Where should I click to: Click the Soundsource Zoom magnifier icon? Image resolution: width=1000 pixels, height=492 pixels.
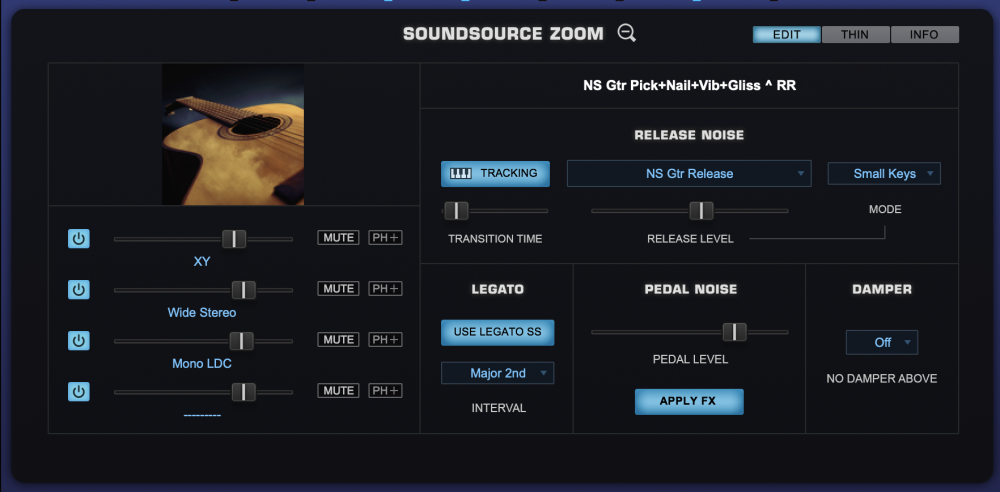[x=627, y=33]
